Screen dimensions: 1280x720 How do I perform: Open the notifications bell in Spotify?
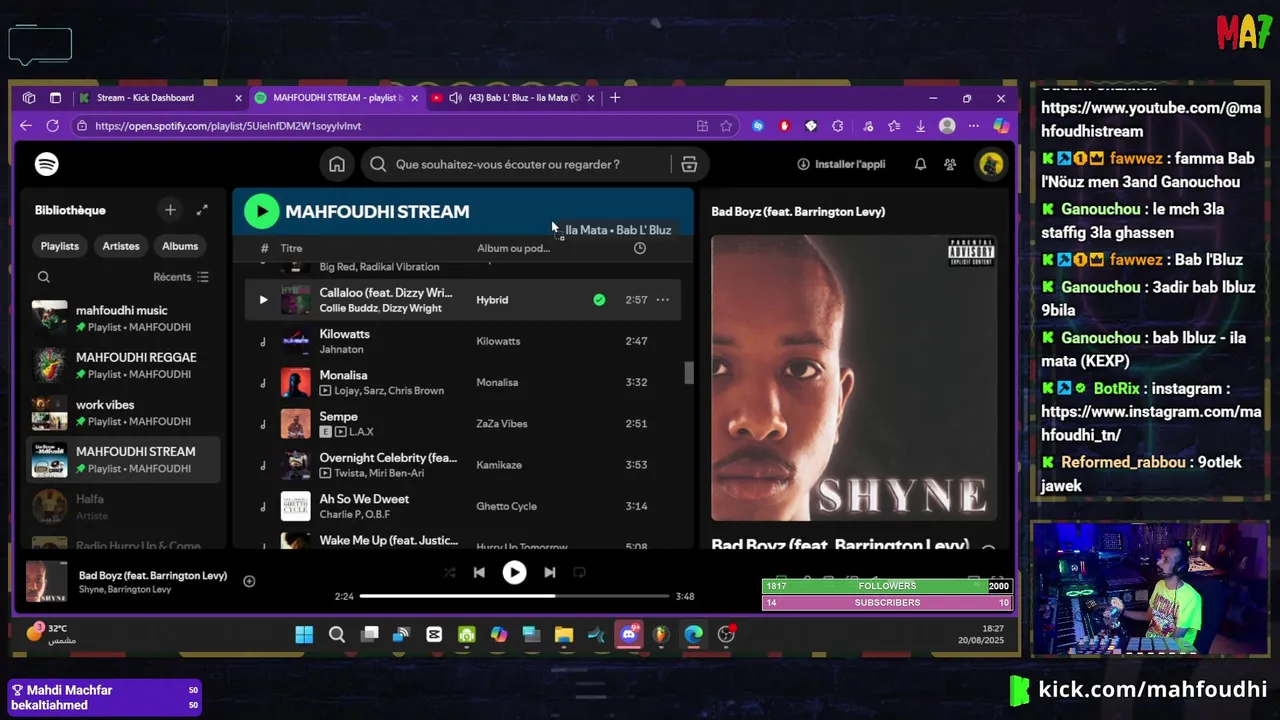coord(920,164)
